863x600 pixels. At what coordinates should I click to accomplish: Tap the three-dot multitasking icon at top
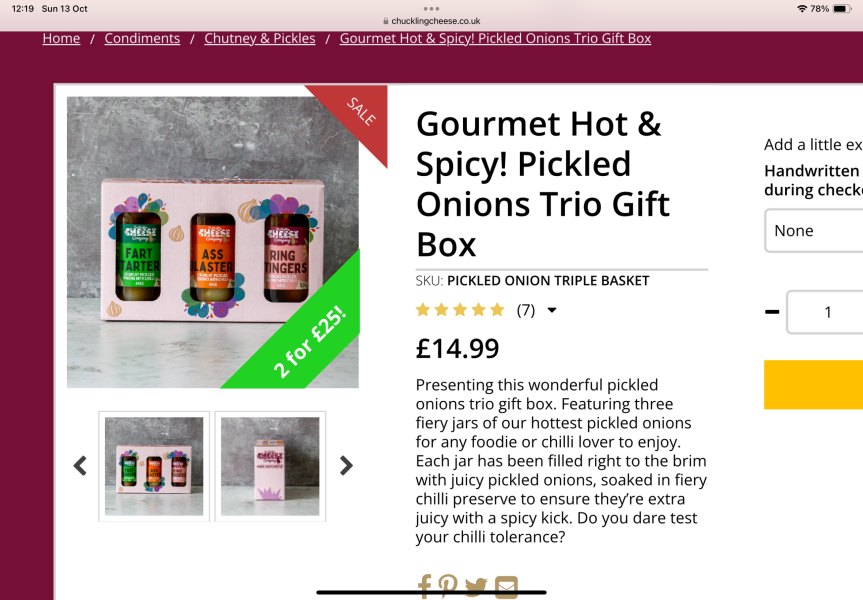tap(432, 8)
